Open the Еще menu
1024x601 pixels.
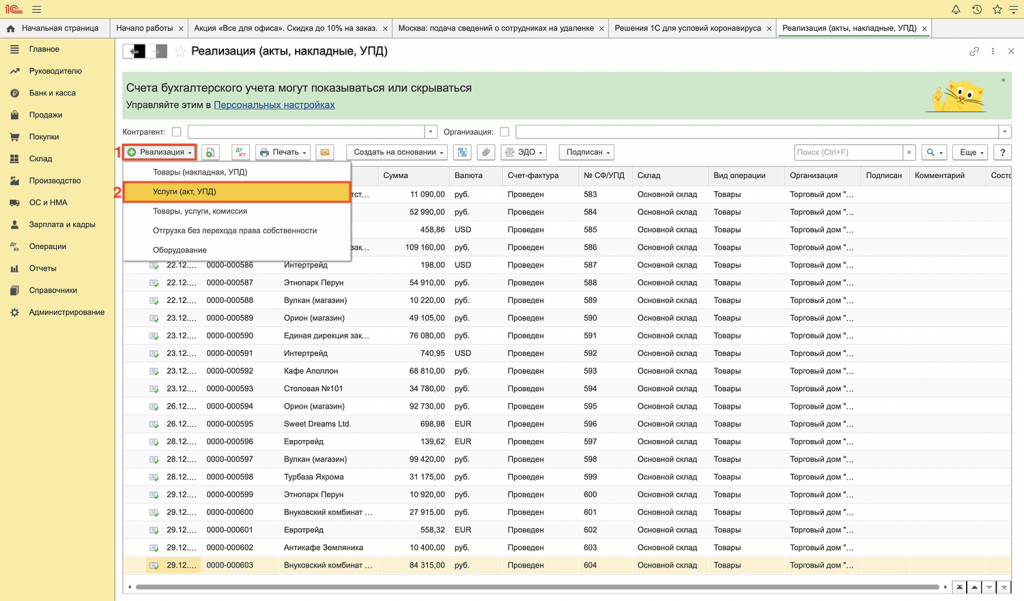pyautogui.click(x=970, y=152)
